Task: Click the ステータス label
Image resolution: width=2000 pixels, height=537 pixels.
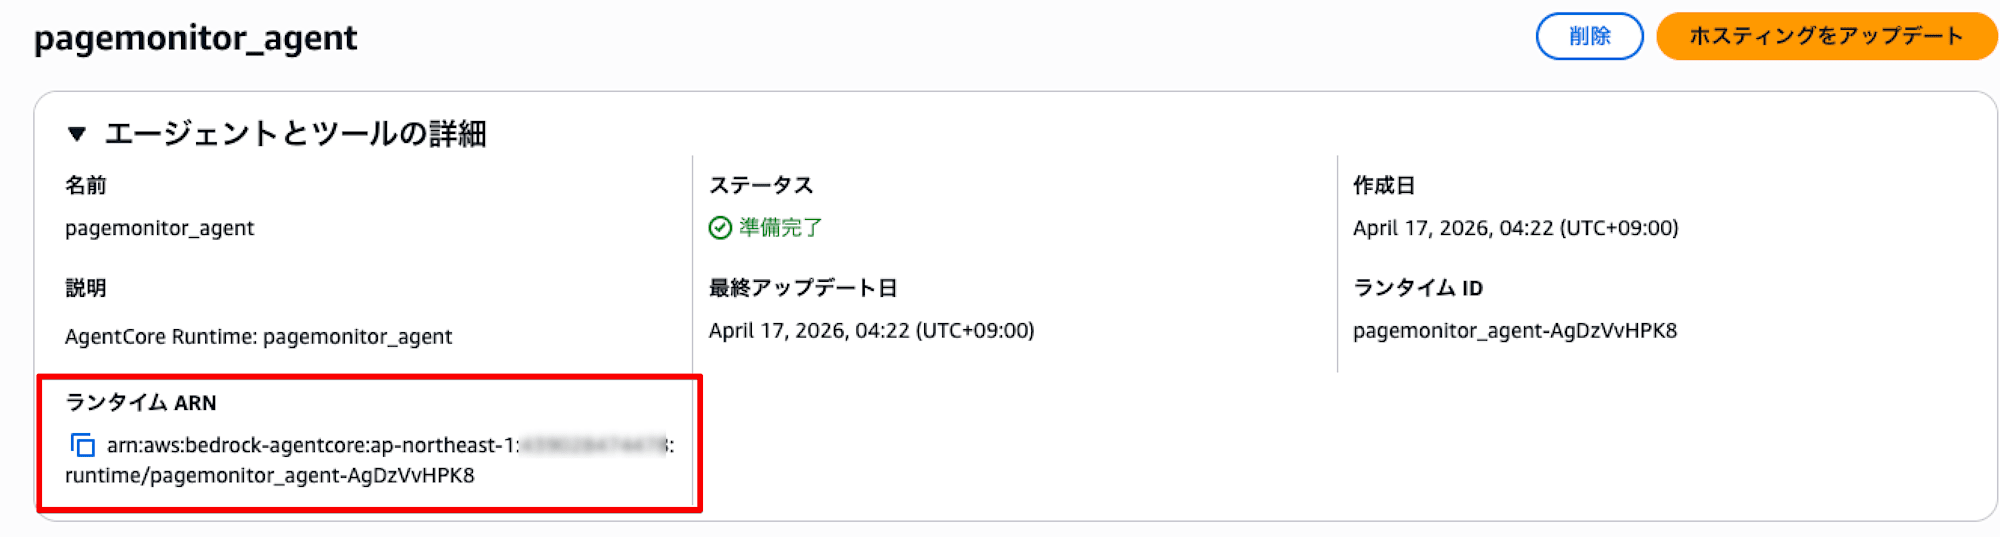Action: [x=761, y=185]
